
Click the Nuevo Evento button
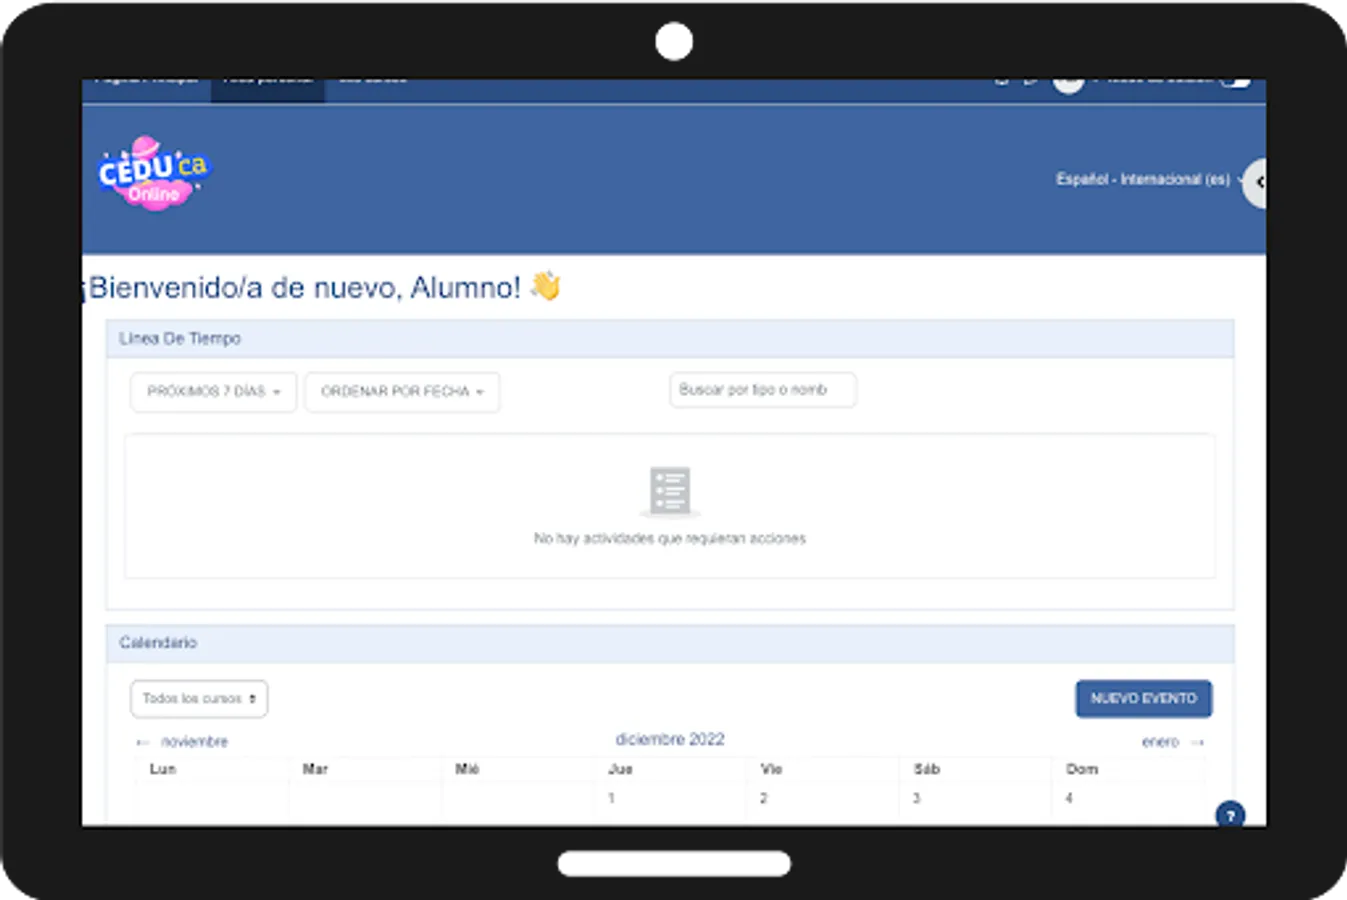[x=1143, y=699]
